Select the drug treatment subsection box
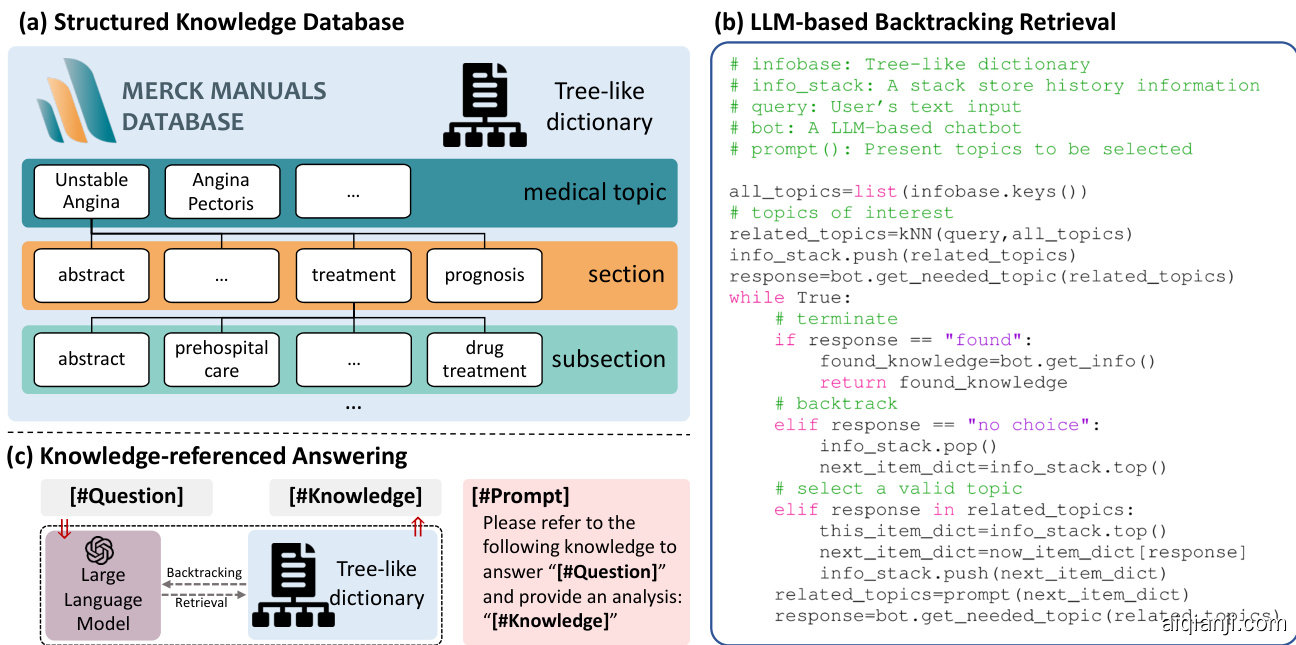1296x645 pixels. tap(484, 359)
